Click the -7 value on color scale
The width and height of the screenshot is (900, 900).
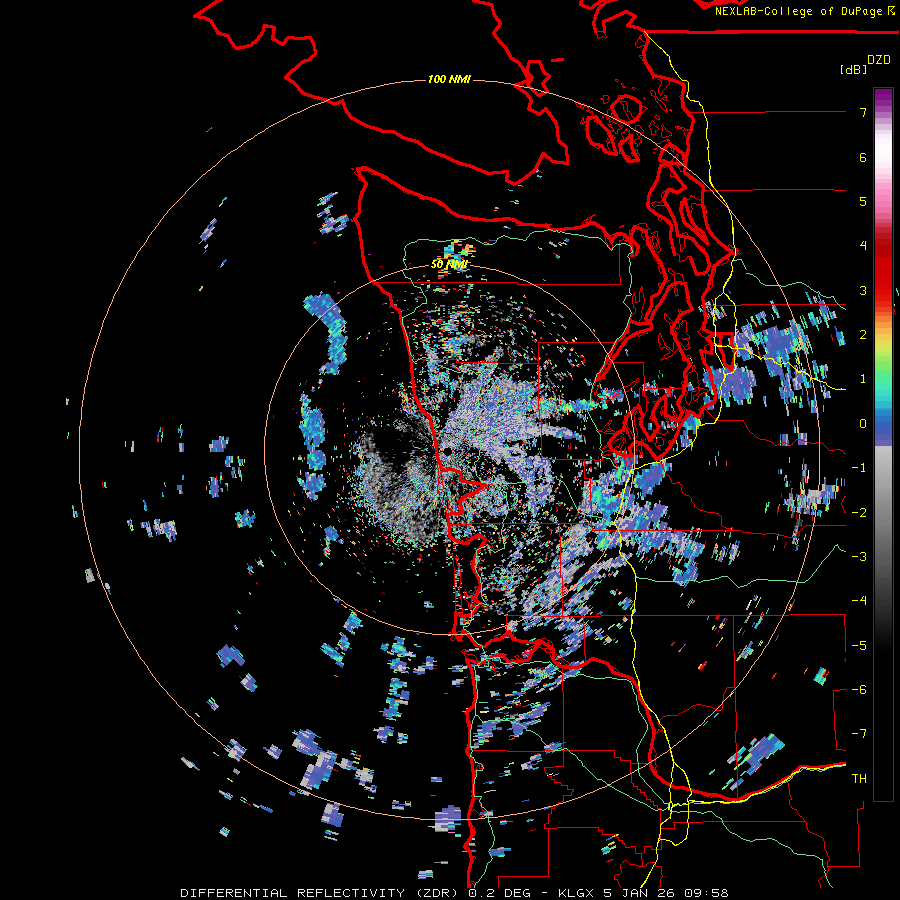[x=859, y=734]
